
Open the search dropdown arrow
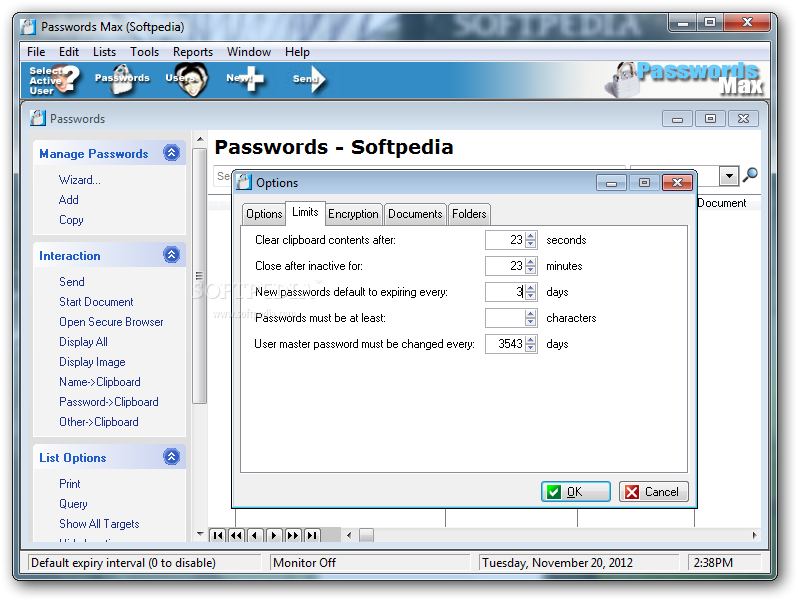coord(729,176)
